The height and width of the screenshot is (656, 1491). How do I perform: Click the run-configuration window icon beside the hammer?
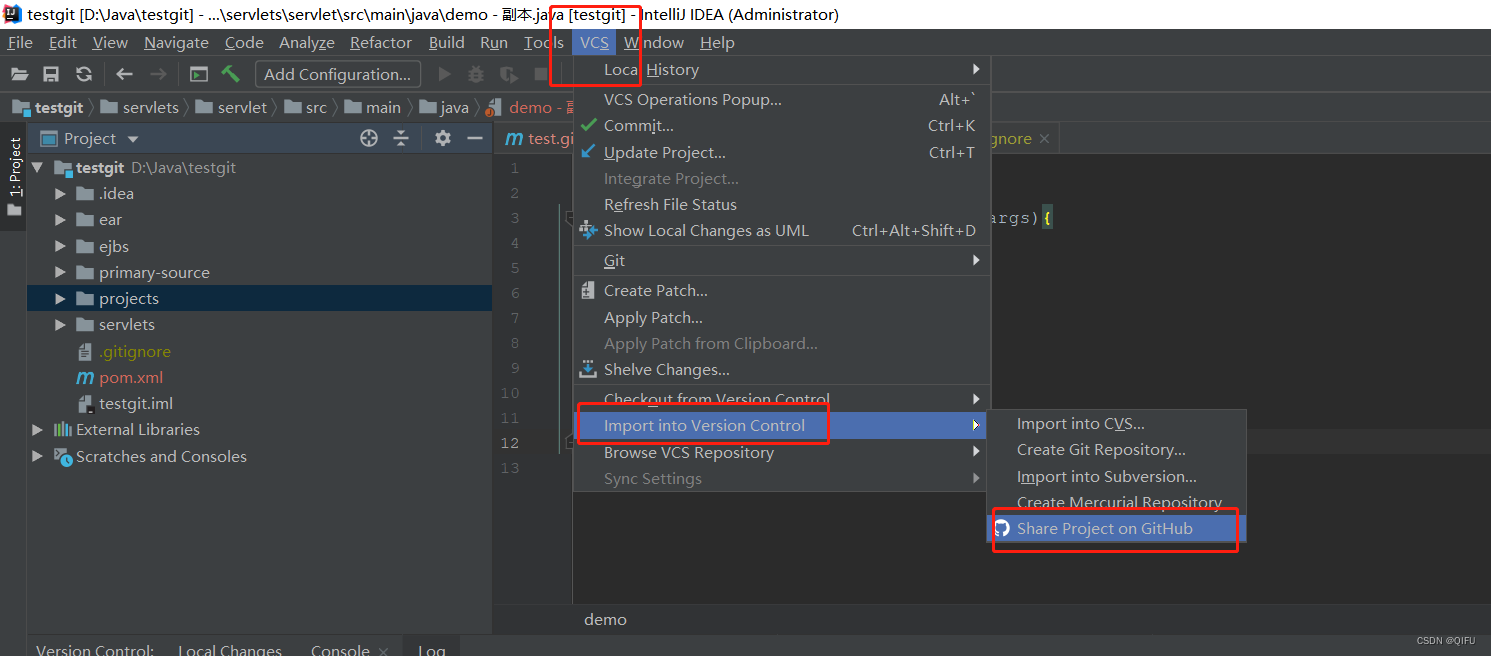point(199,74)
